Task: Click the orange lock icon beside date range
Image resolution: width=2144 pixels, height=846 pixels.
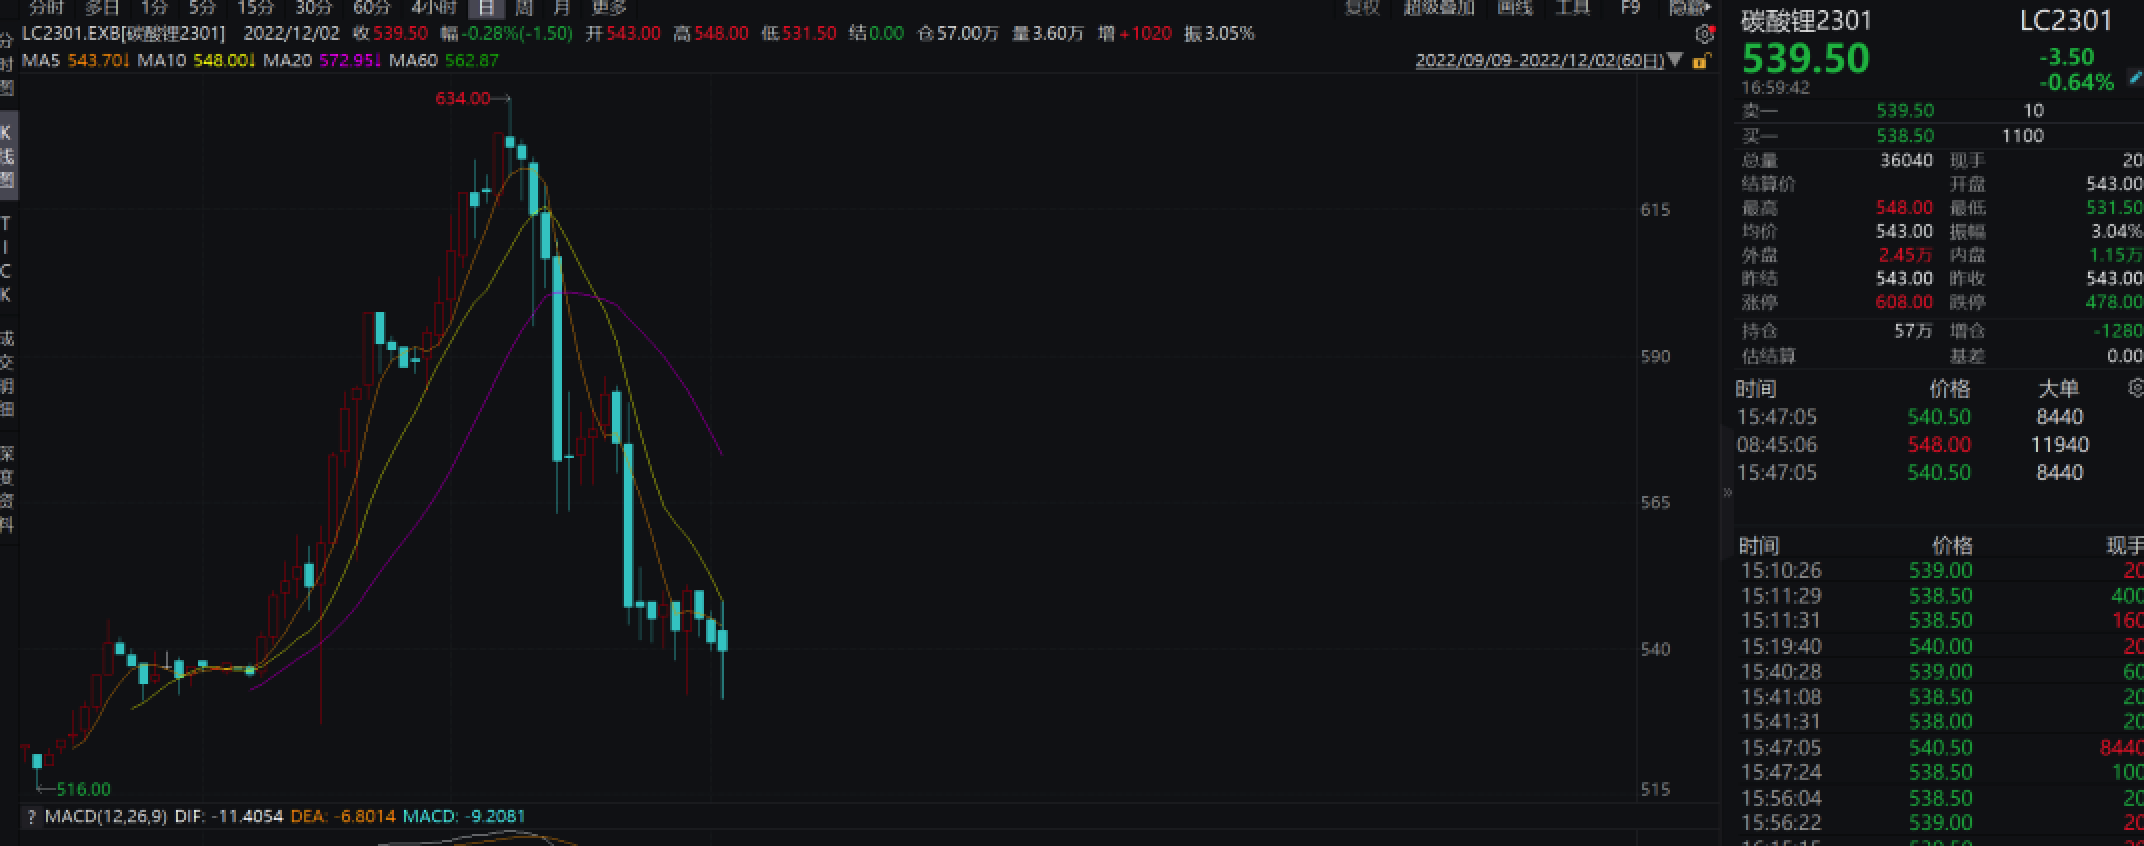Action: click(1700, 61)
